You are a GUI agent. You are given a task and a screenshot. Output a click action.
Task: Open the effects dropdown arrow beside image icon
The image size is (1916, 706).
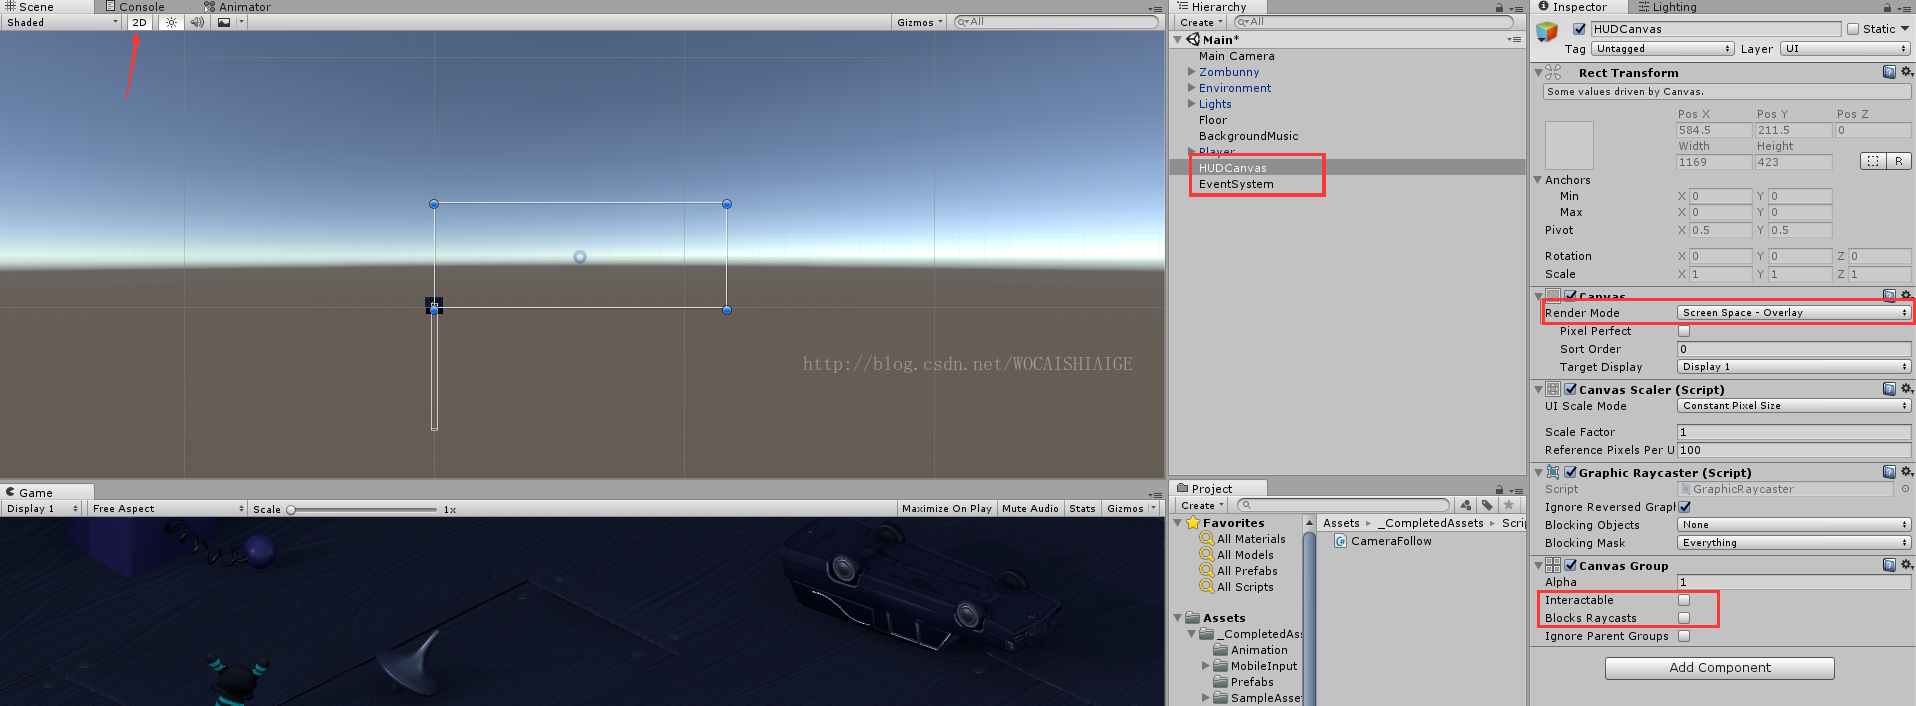point(241,22)
